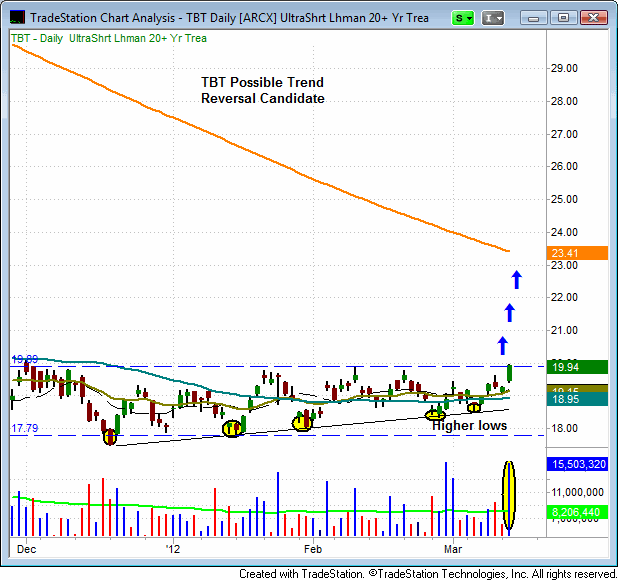
Task: Minimize the Chart Analysis window
Action: click(533, 18)
